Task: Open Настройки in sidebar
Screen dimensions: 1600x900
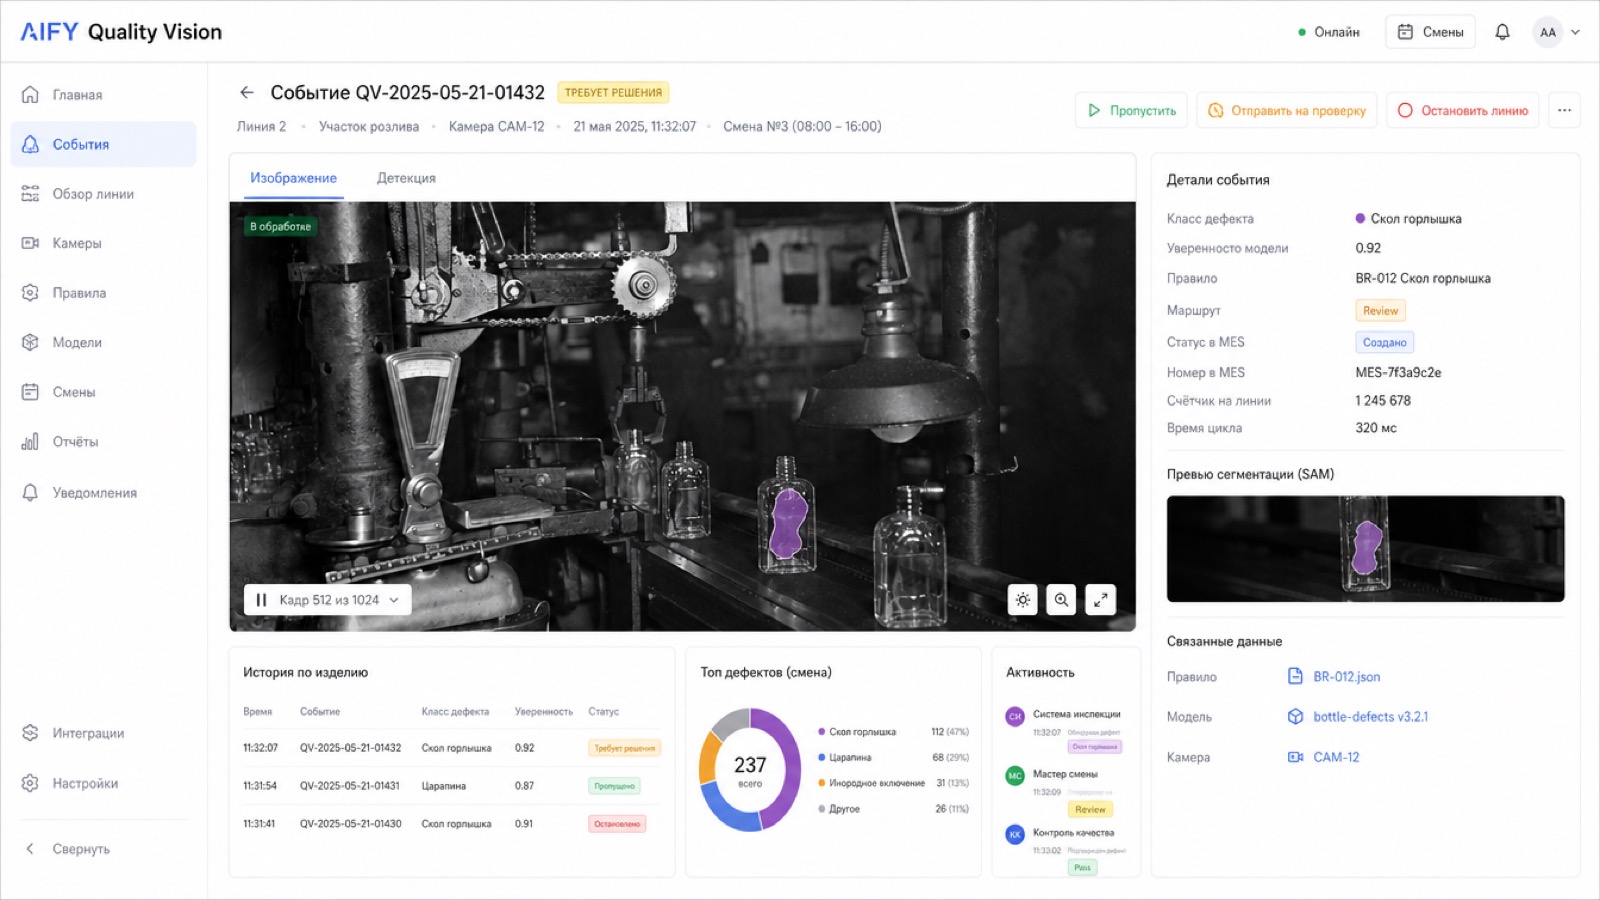Action: click(103, 783)
